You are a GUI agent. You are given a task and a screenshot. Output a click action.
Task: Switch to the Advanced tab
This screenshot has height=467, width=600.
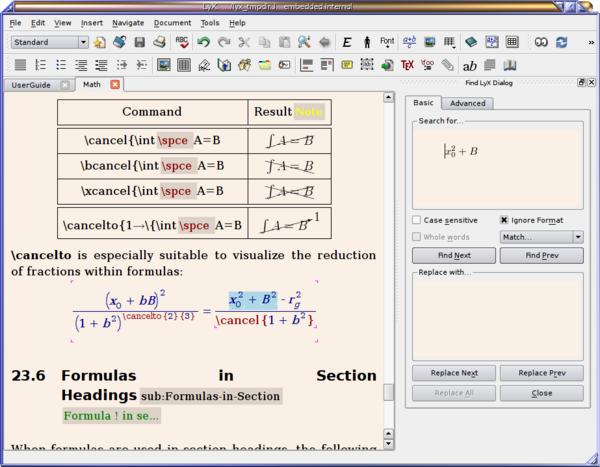467,103
